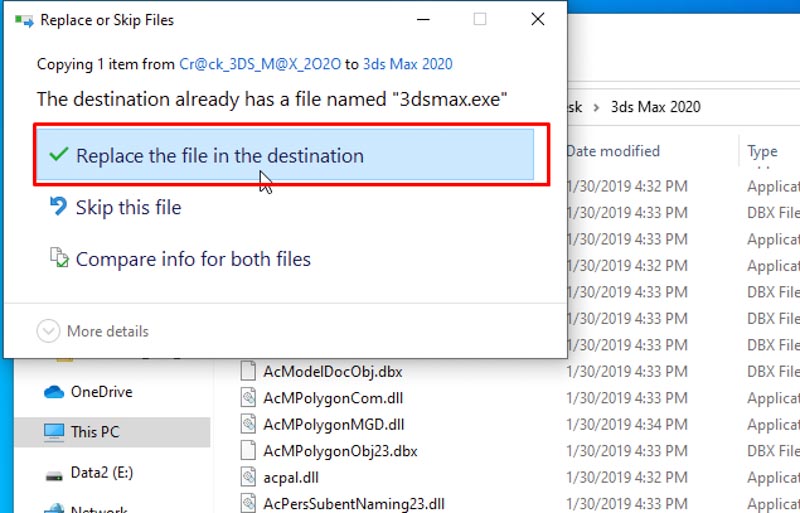Sort files by Date modified header

click(x=613, y=151)
